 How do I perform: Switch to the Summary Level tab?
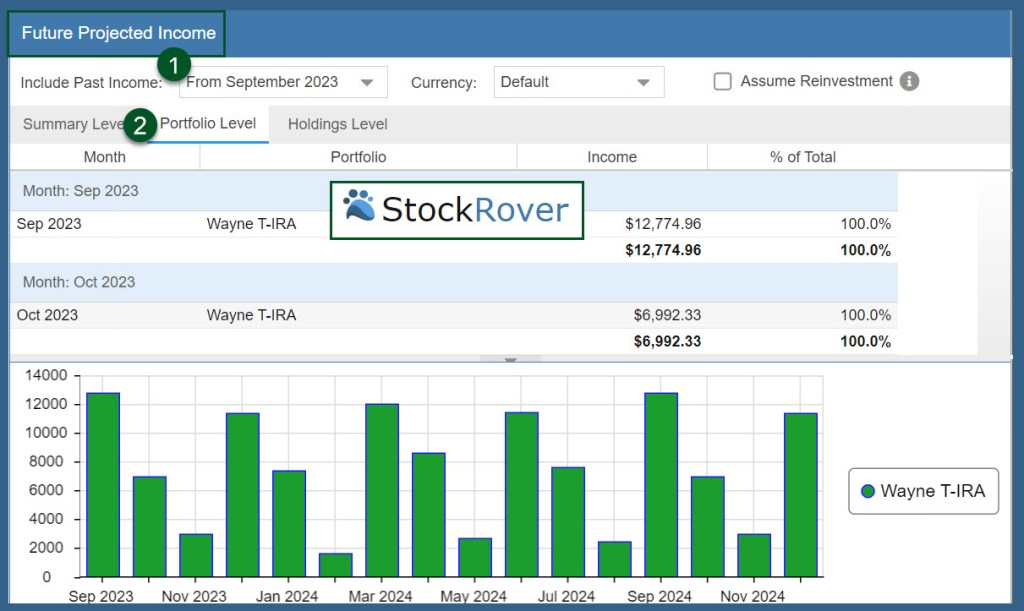[x=70, y=124]
